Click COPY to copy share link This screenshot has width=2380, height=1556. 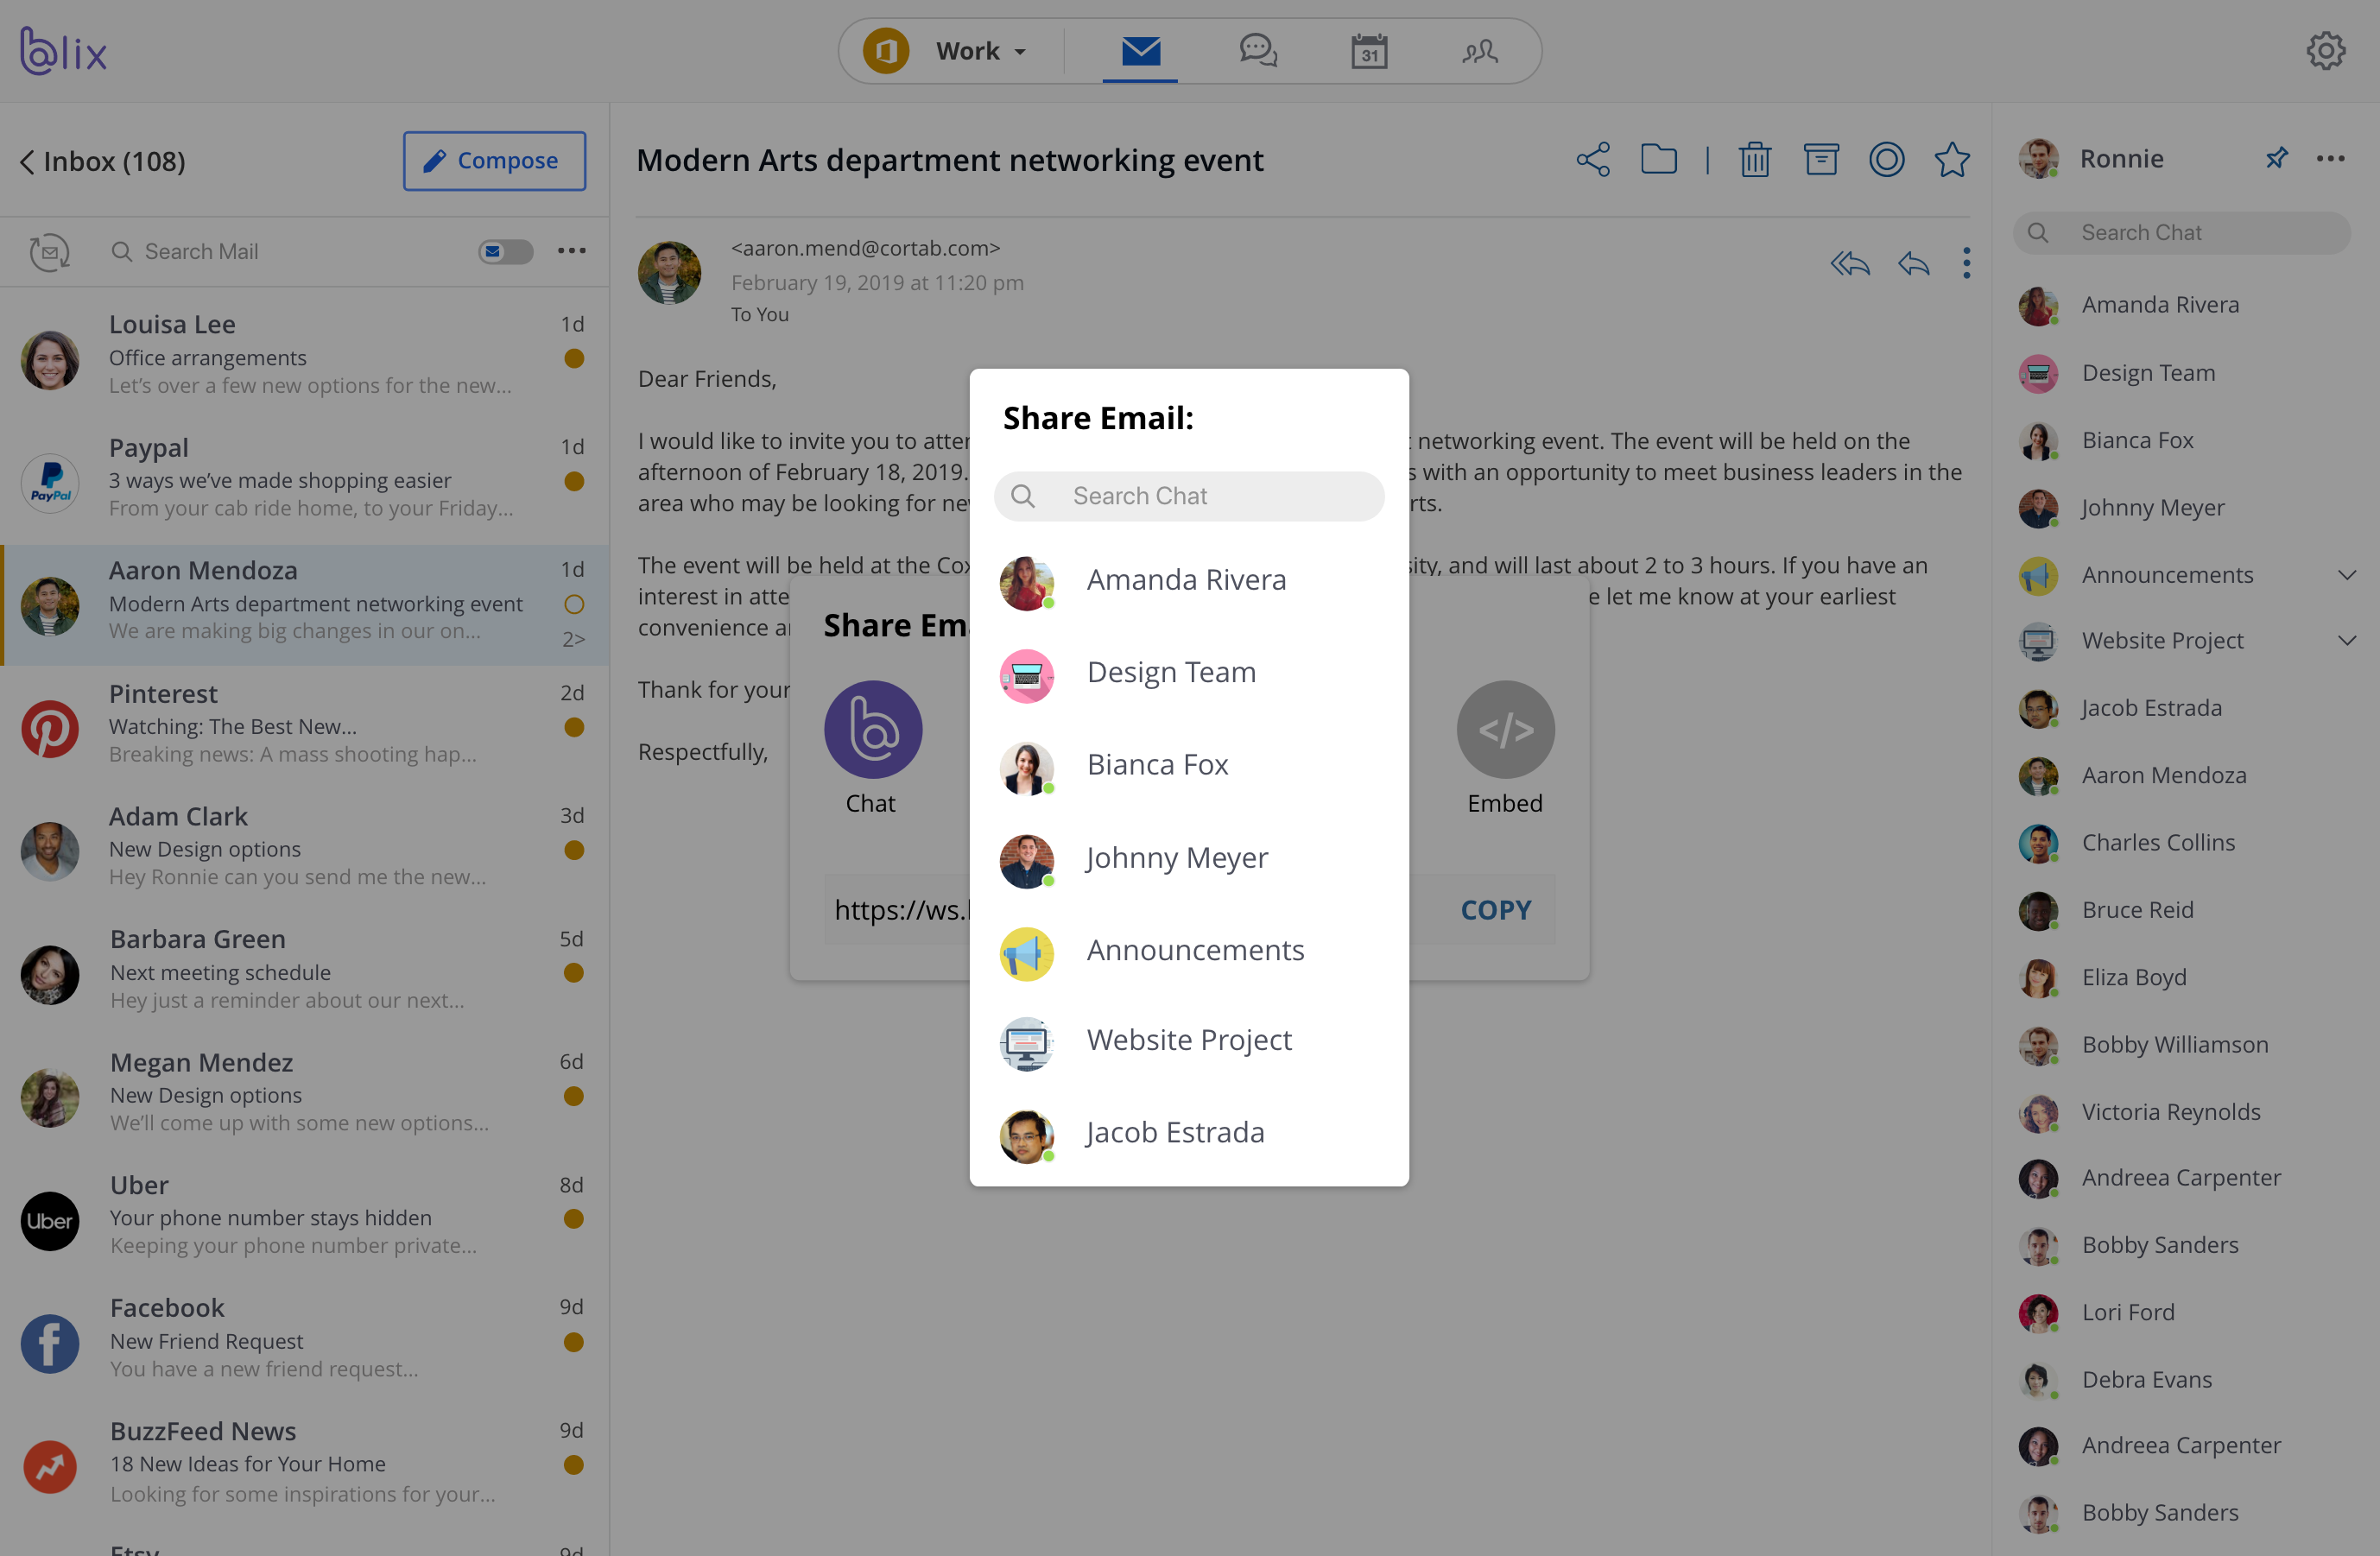[x=1496, y=911]
